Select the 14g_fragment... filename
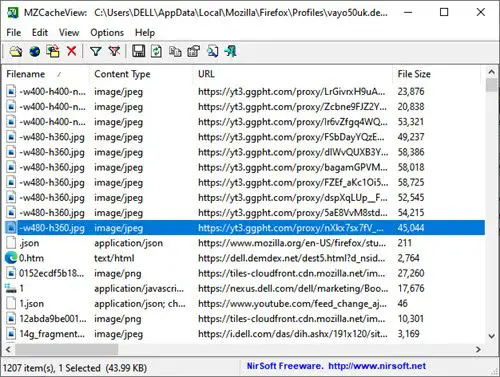Image resolution: width=500 pixels, height=377 pixels. point(52,334)
